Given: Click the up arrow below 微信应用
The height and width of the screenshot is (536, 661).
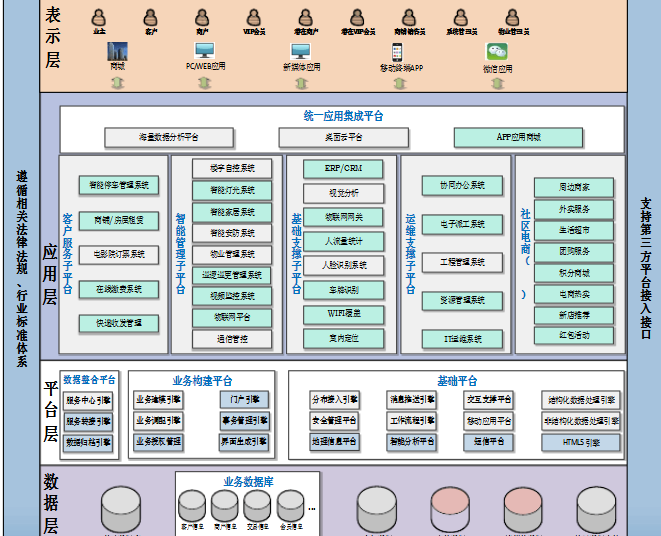Looking at the screenshot, I should coord(497,83).
